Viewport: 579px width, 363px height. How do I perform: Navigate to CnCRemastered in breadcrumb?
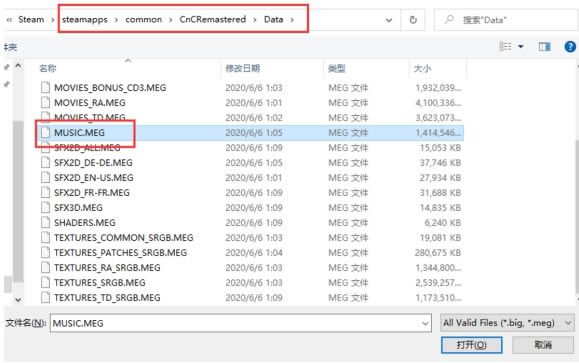pos(213,19)
